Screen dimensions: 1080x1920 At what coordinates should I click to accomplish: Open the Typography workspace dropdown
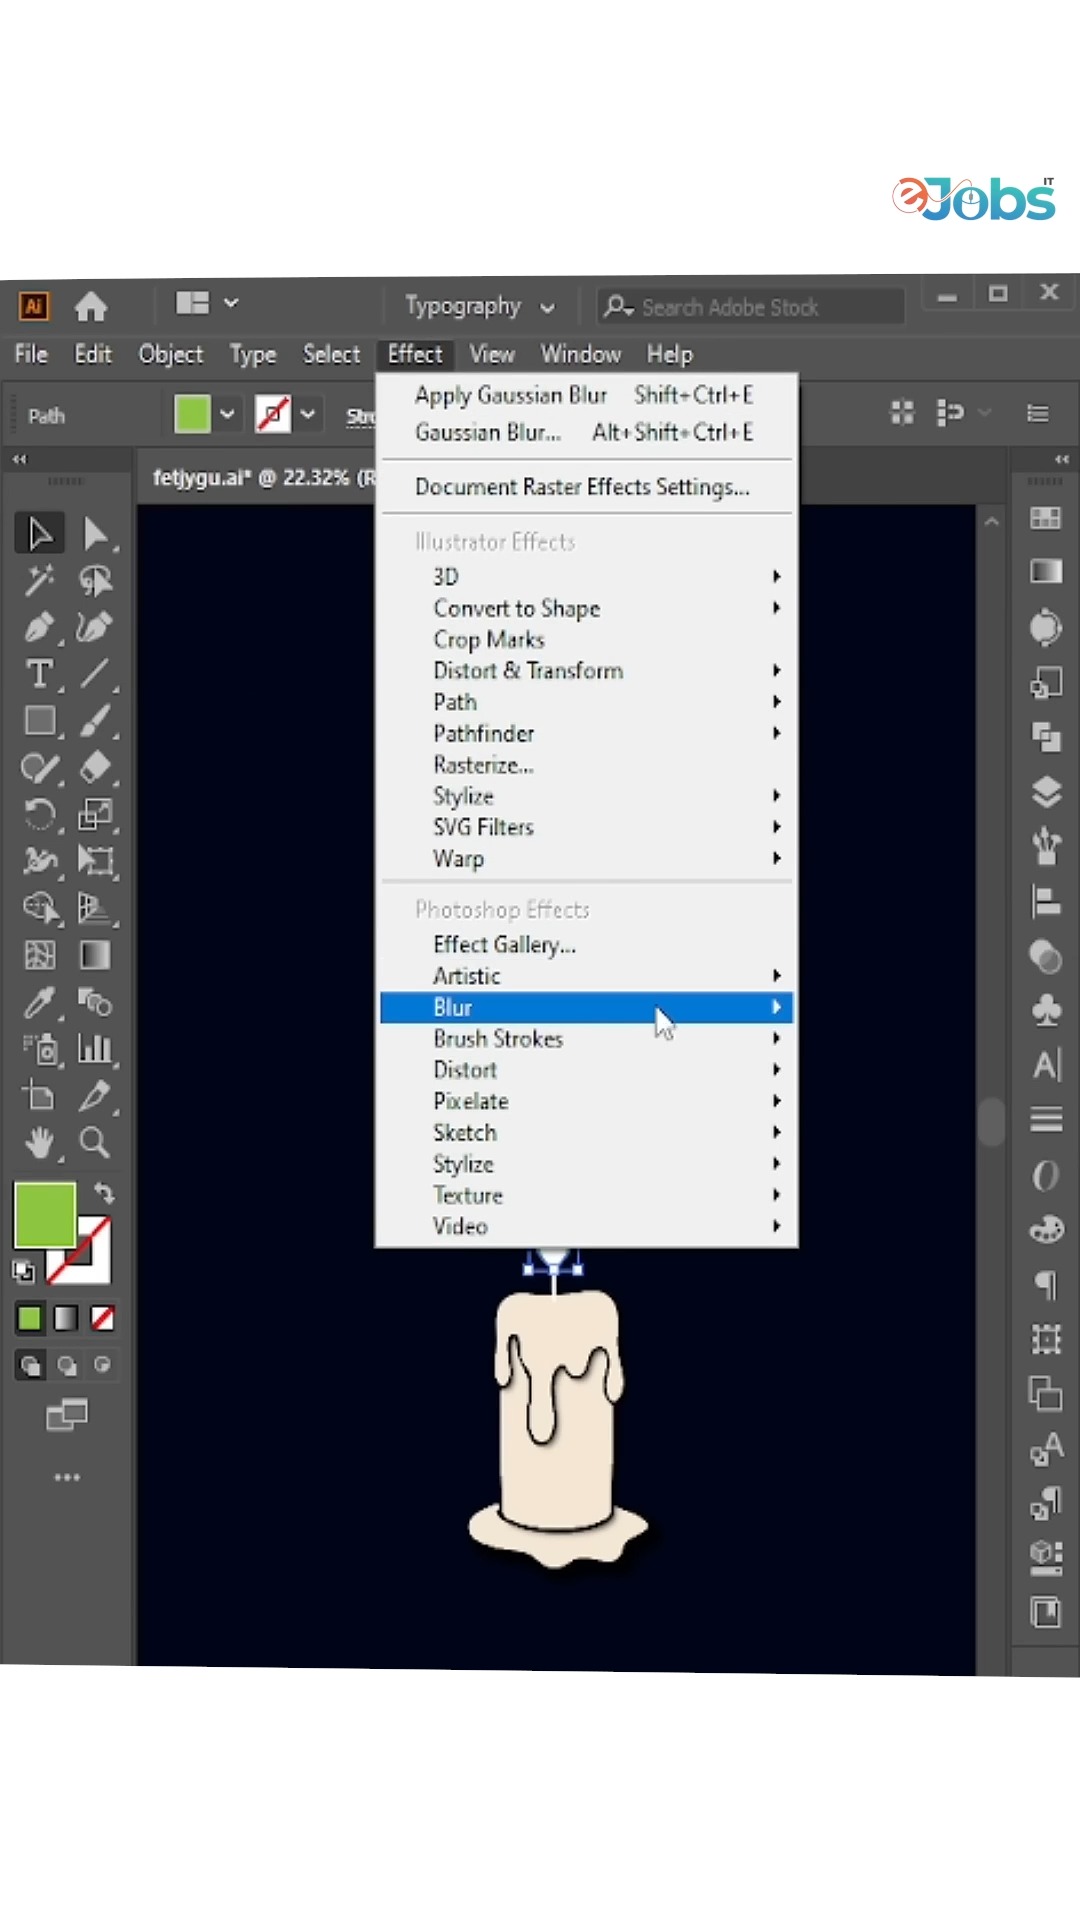[479, 306]
